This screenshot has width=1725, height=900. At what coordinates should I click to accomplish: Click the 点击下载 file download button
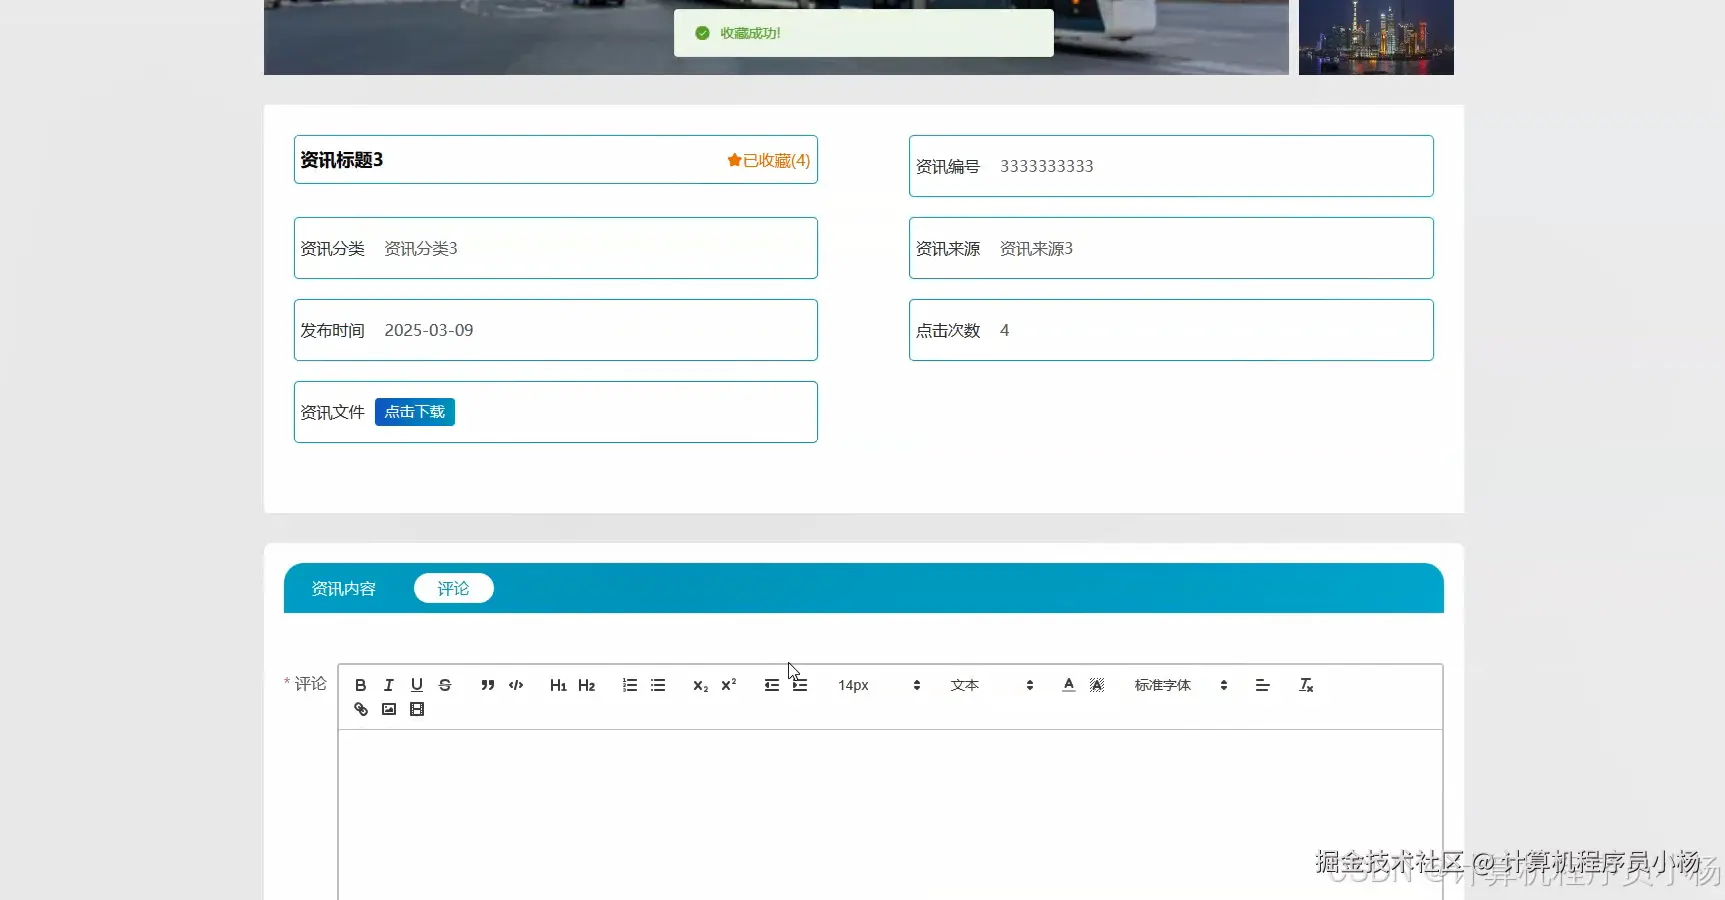tap(415, 412)
